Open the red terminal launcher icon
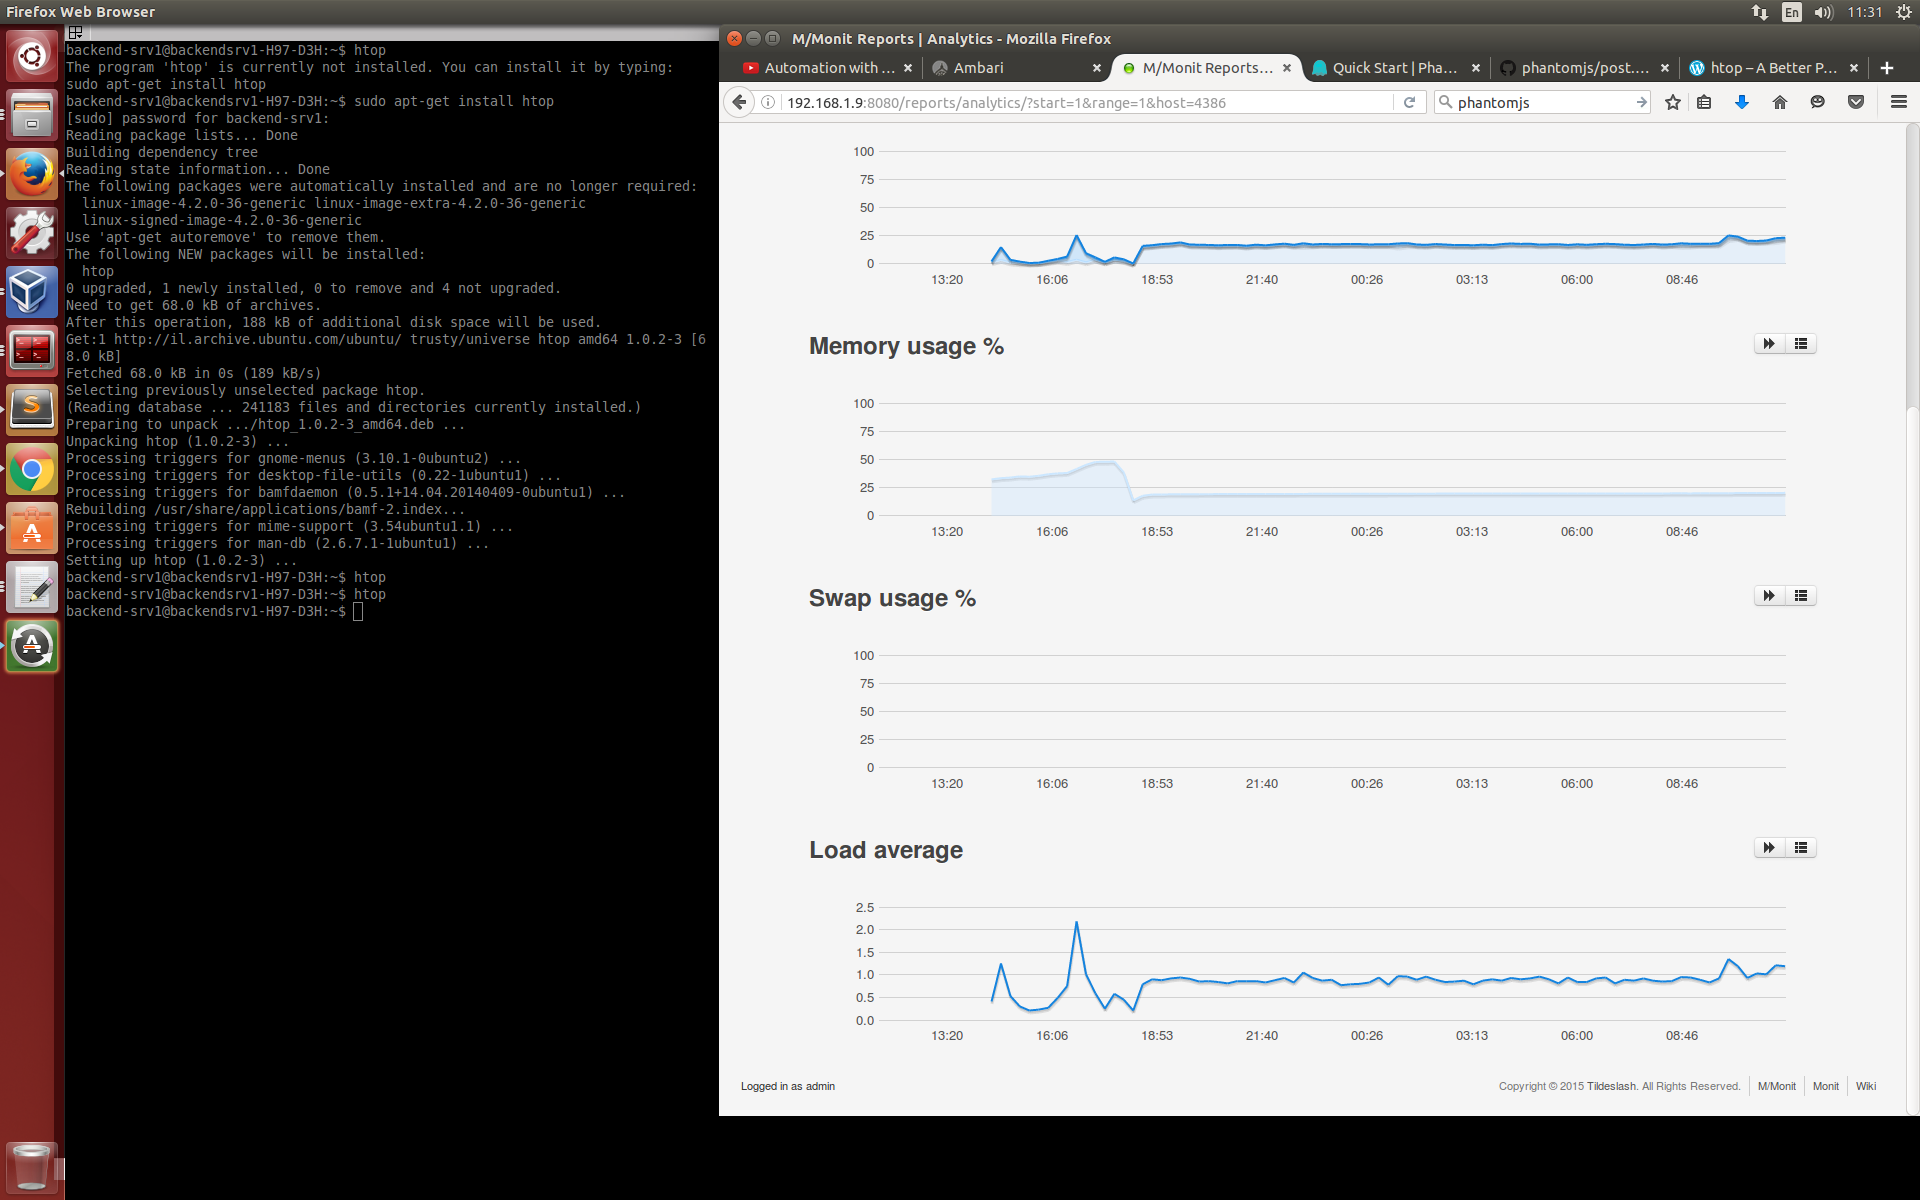1920x1200 pixels. tap(32, 351)
